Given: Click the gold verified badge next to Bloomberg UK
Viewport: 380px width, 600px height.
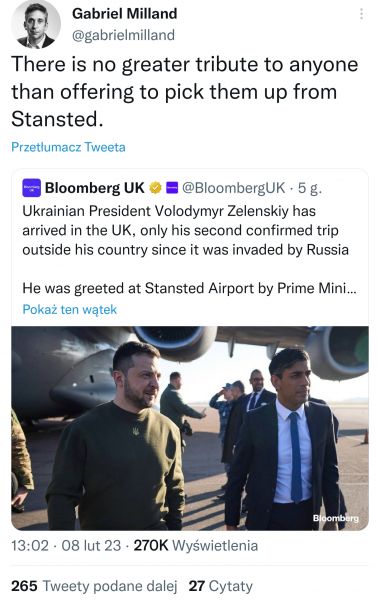Looking at the screenshot, I should [x=155, y=188].
